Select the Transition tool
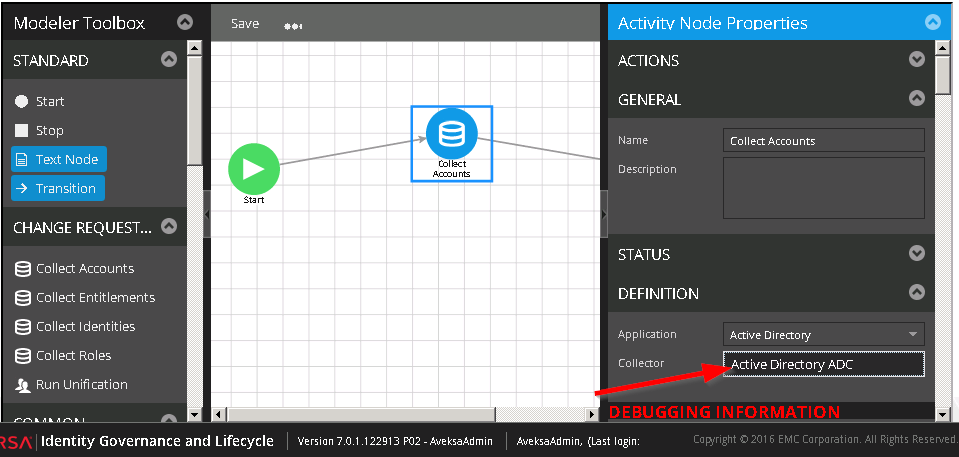Viewport: 959px width, 457px height. coord(58,188)
